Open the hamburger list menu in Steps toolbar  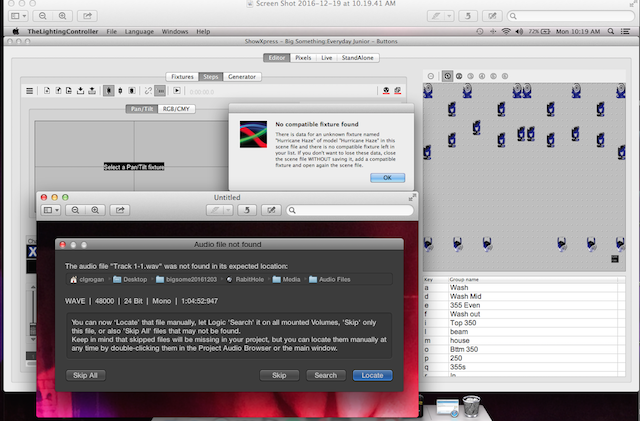tap(29, 91)
